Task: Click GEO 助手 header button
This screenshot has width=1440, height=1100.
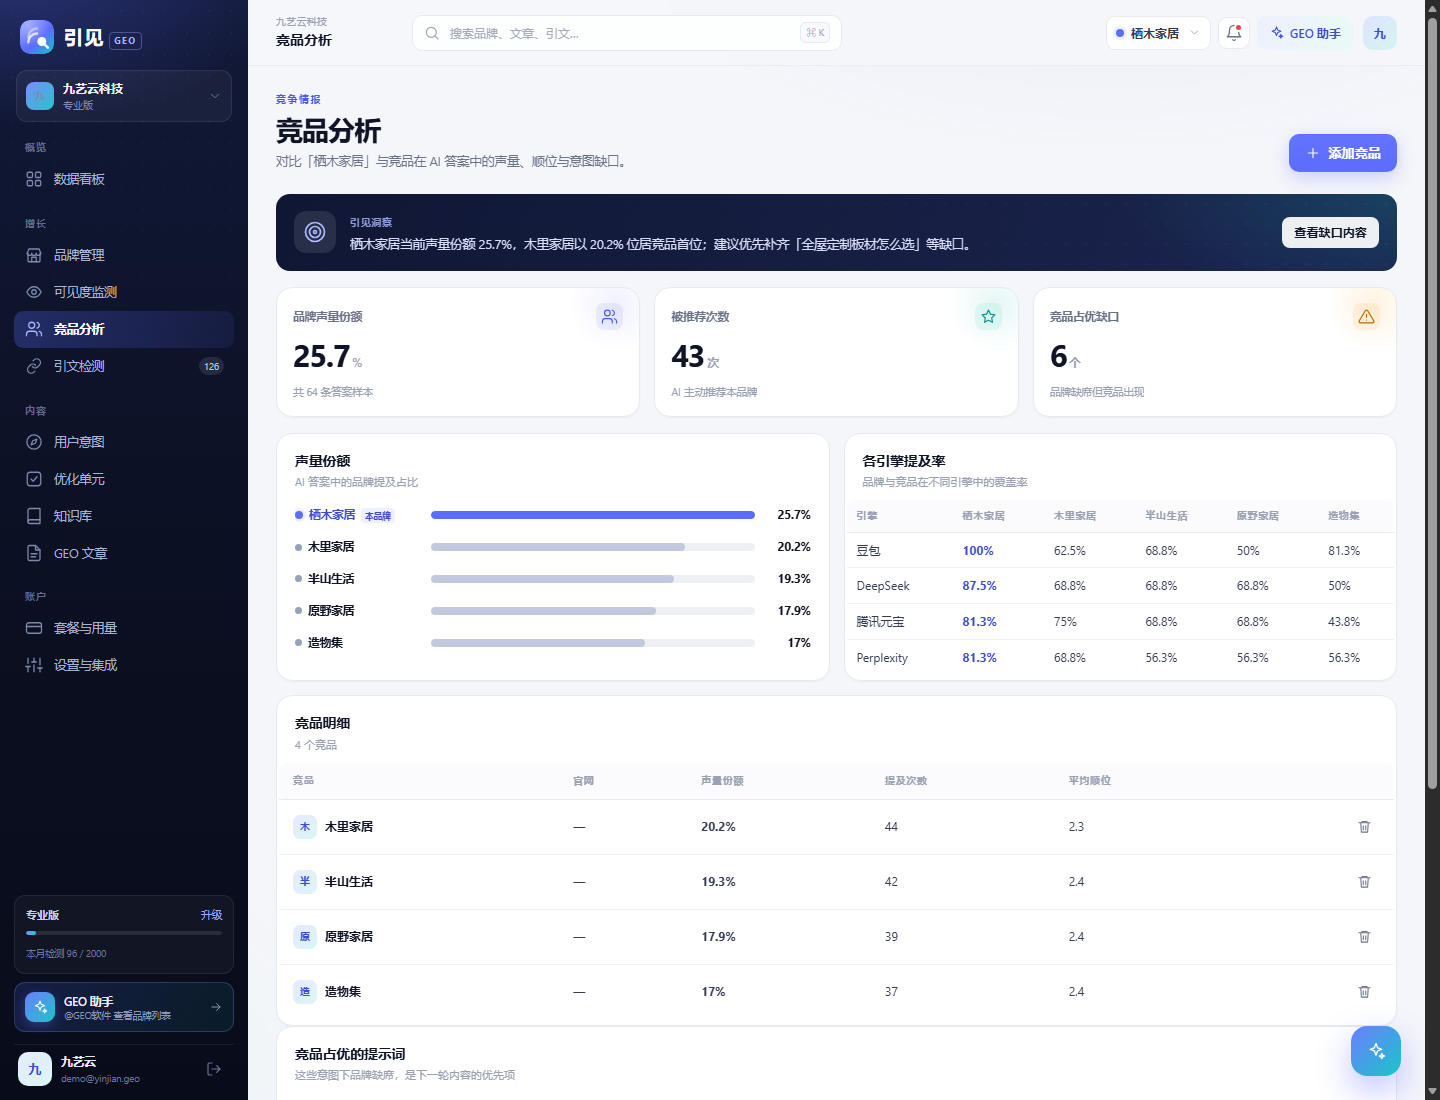Action: pyautogui.click(x=1306, y=33)
